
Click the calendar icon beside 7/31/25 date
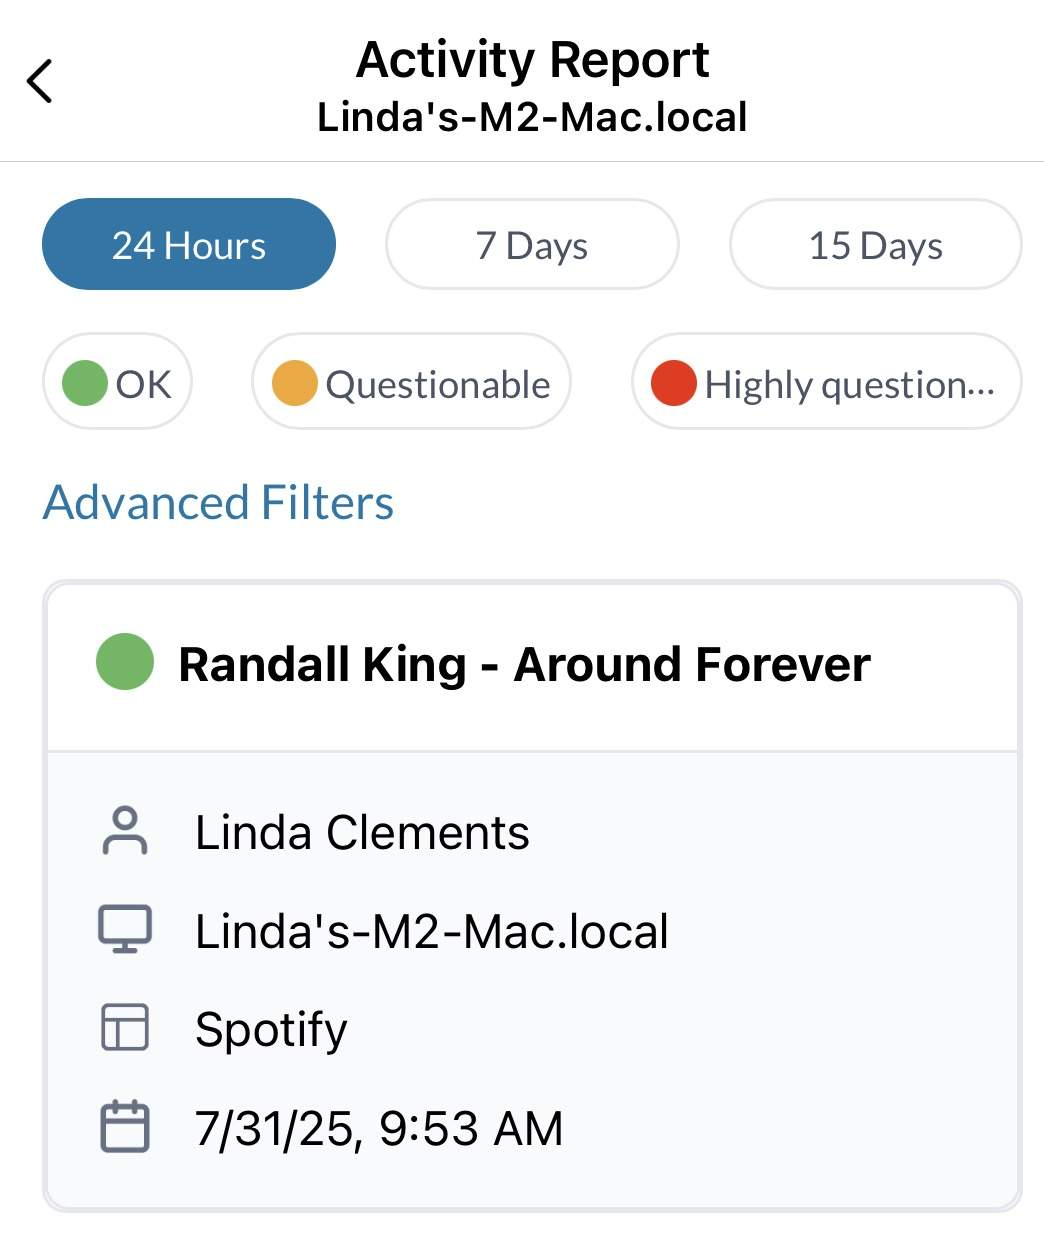click(125, 1127)
